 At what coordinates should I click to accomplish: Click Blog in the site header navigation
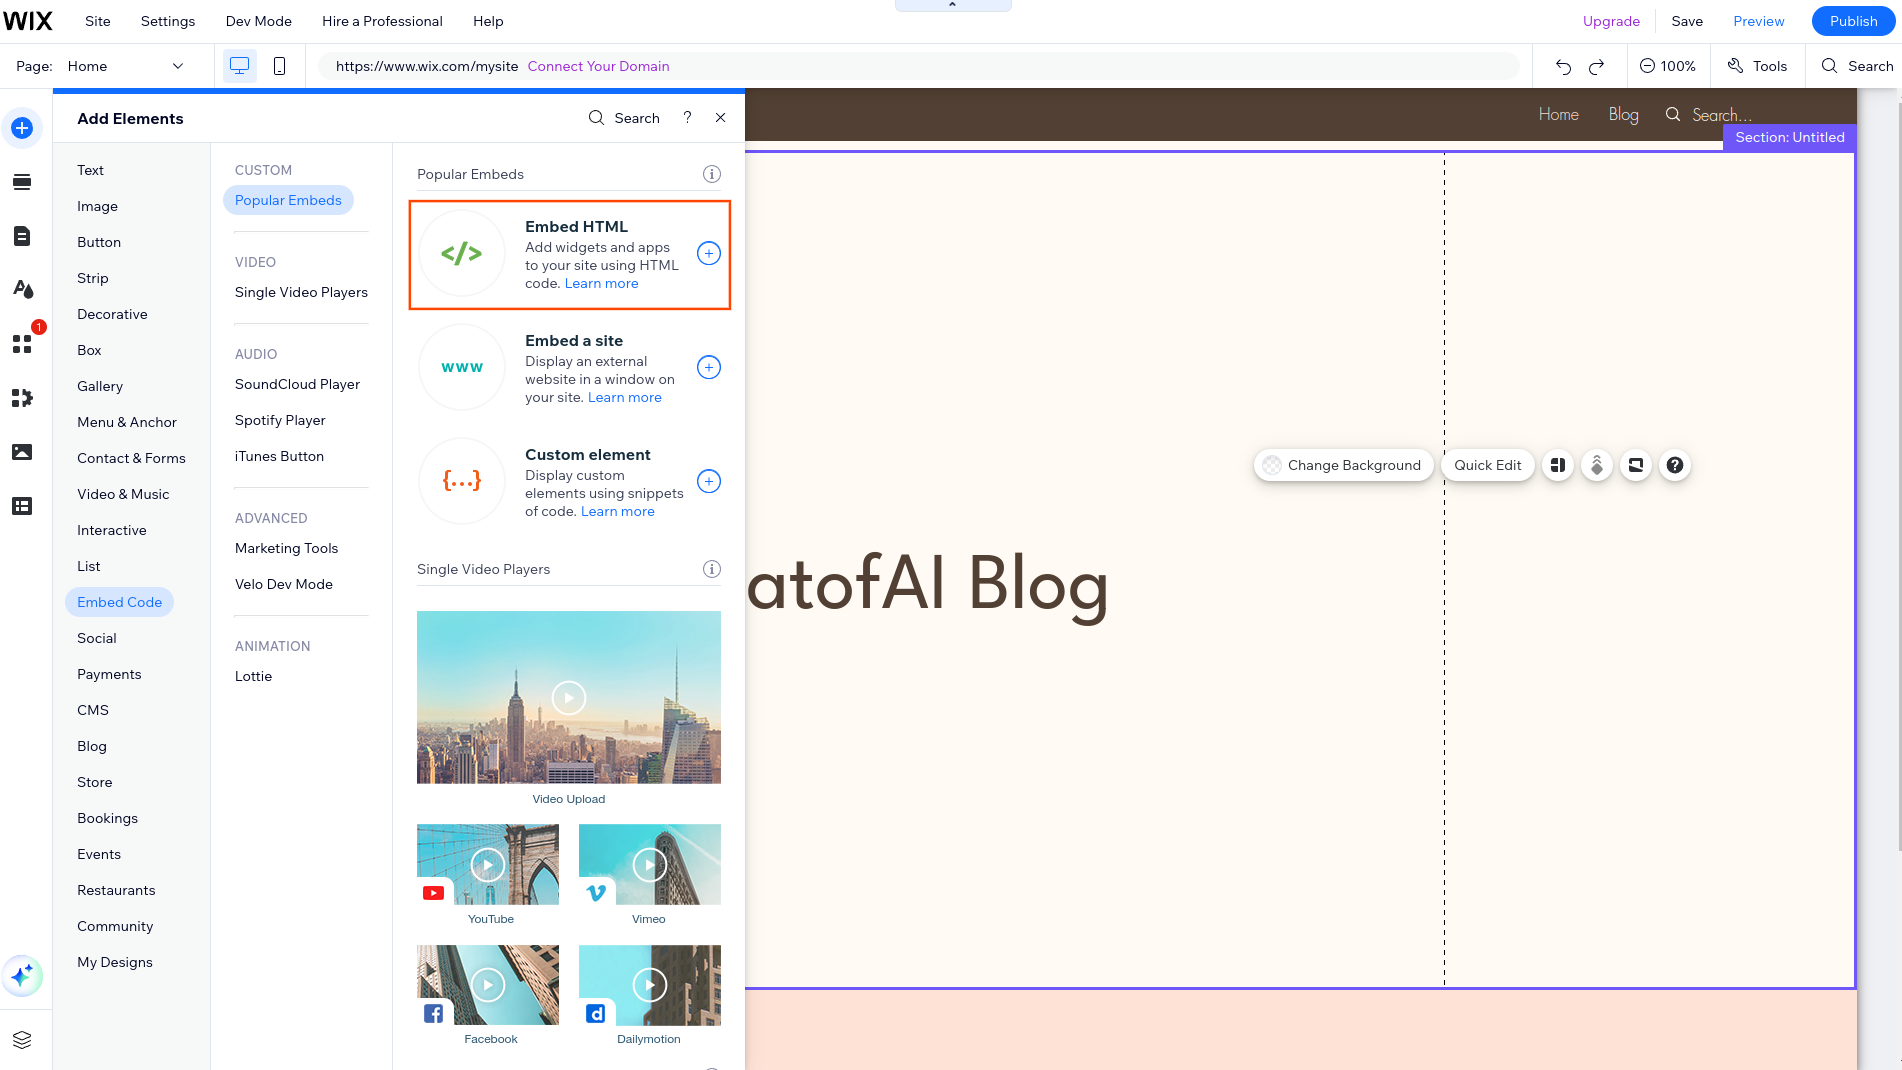click(1623, 114)
